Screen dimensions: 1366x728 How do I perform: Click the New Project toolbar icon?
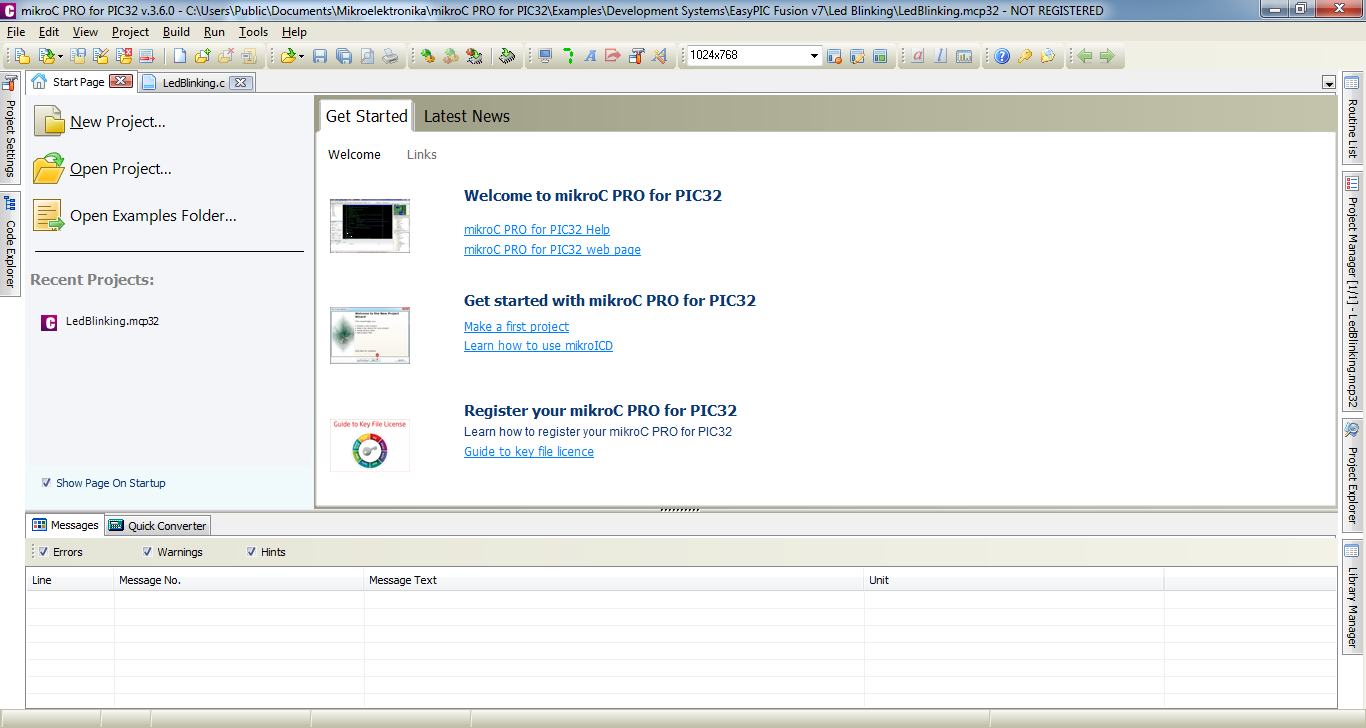[x=21, y=56]
